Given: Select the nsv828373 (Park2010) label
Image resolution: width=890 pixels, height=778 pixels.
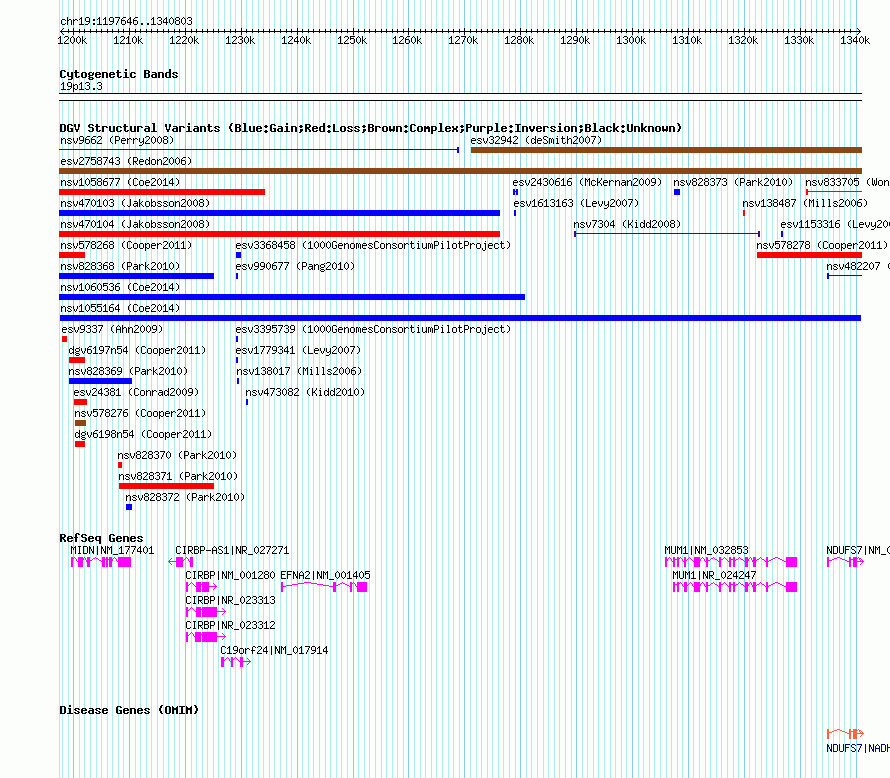Looking at the screenshot, I should 733,182.
